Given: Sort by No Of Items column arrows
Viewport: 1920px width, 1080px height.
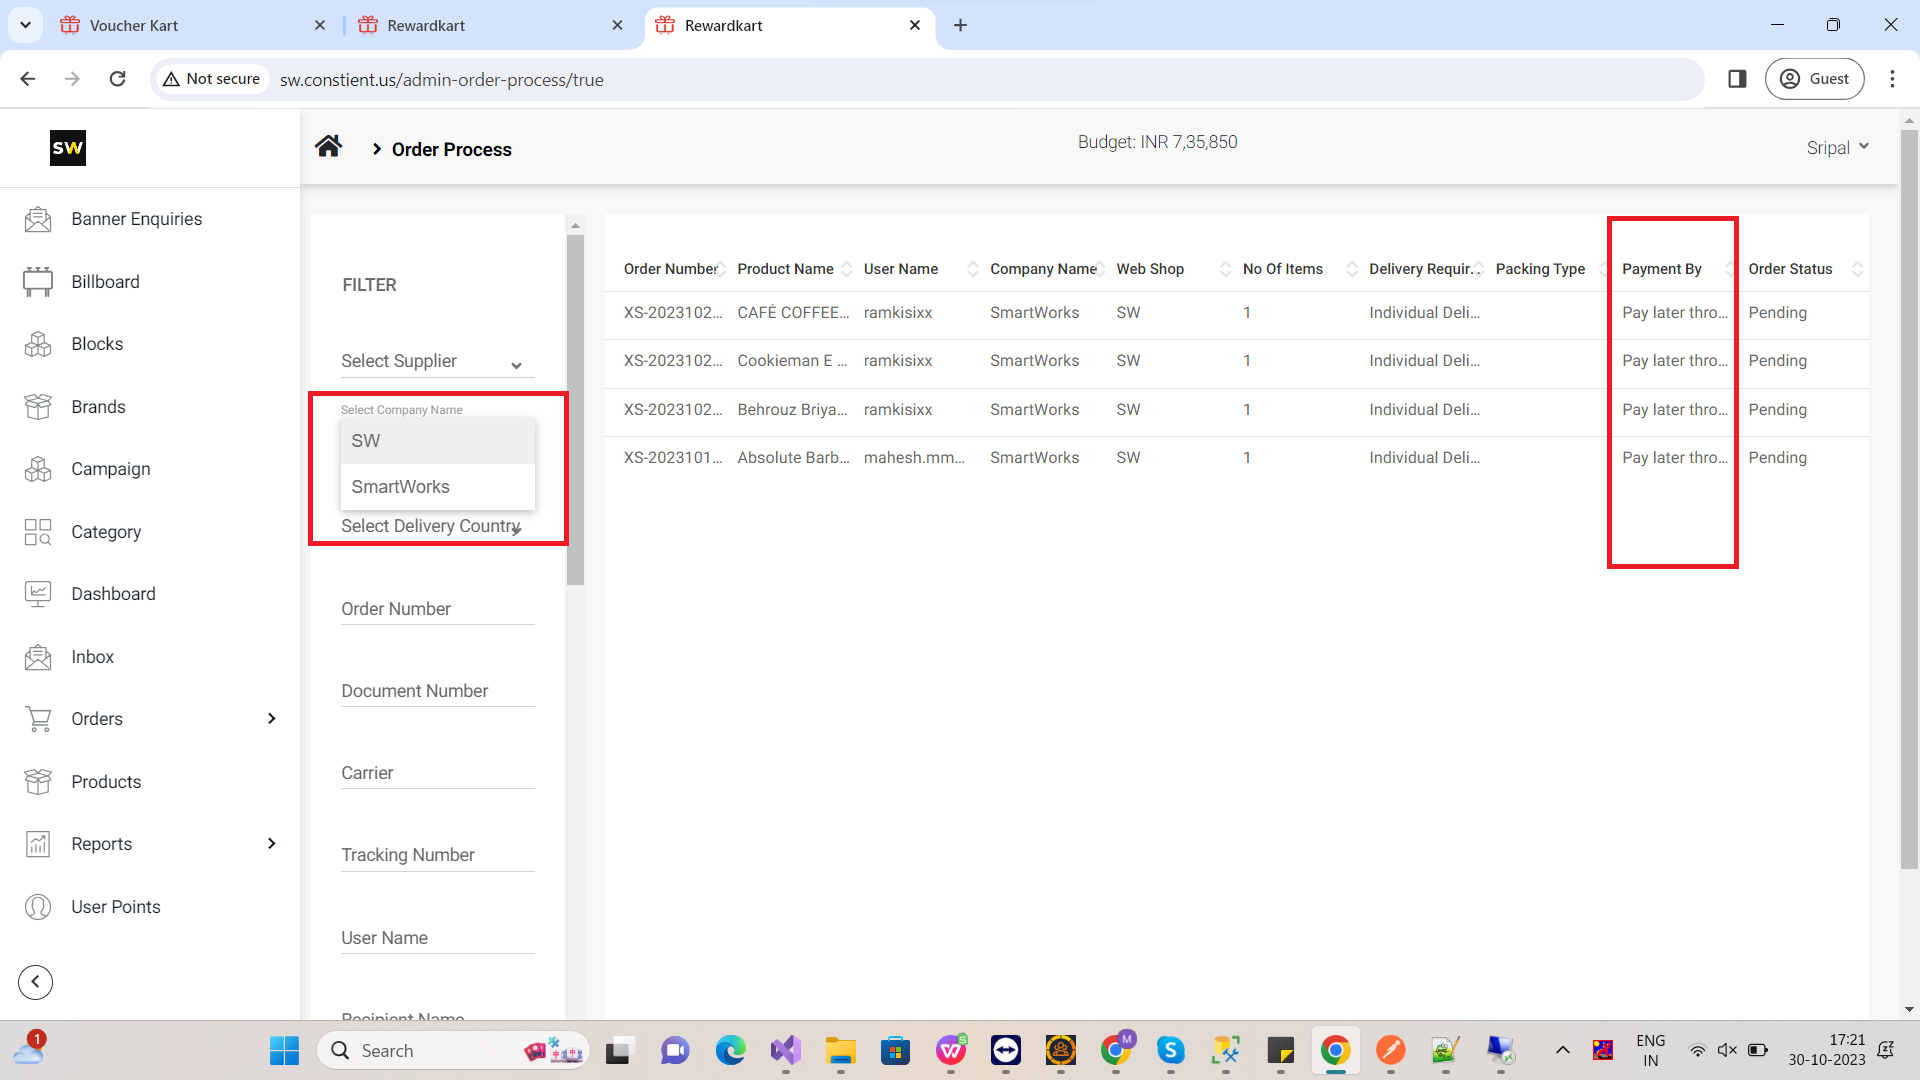Looking at the screenshot, I should 1352,269.
